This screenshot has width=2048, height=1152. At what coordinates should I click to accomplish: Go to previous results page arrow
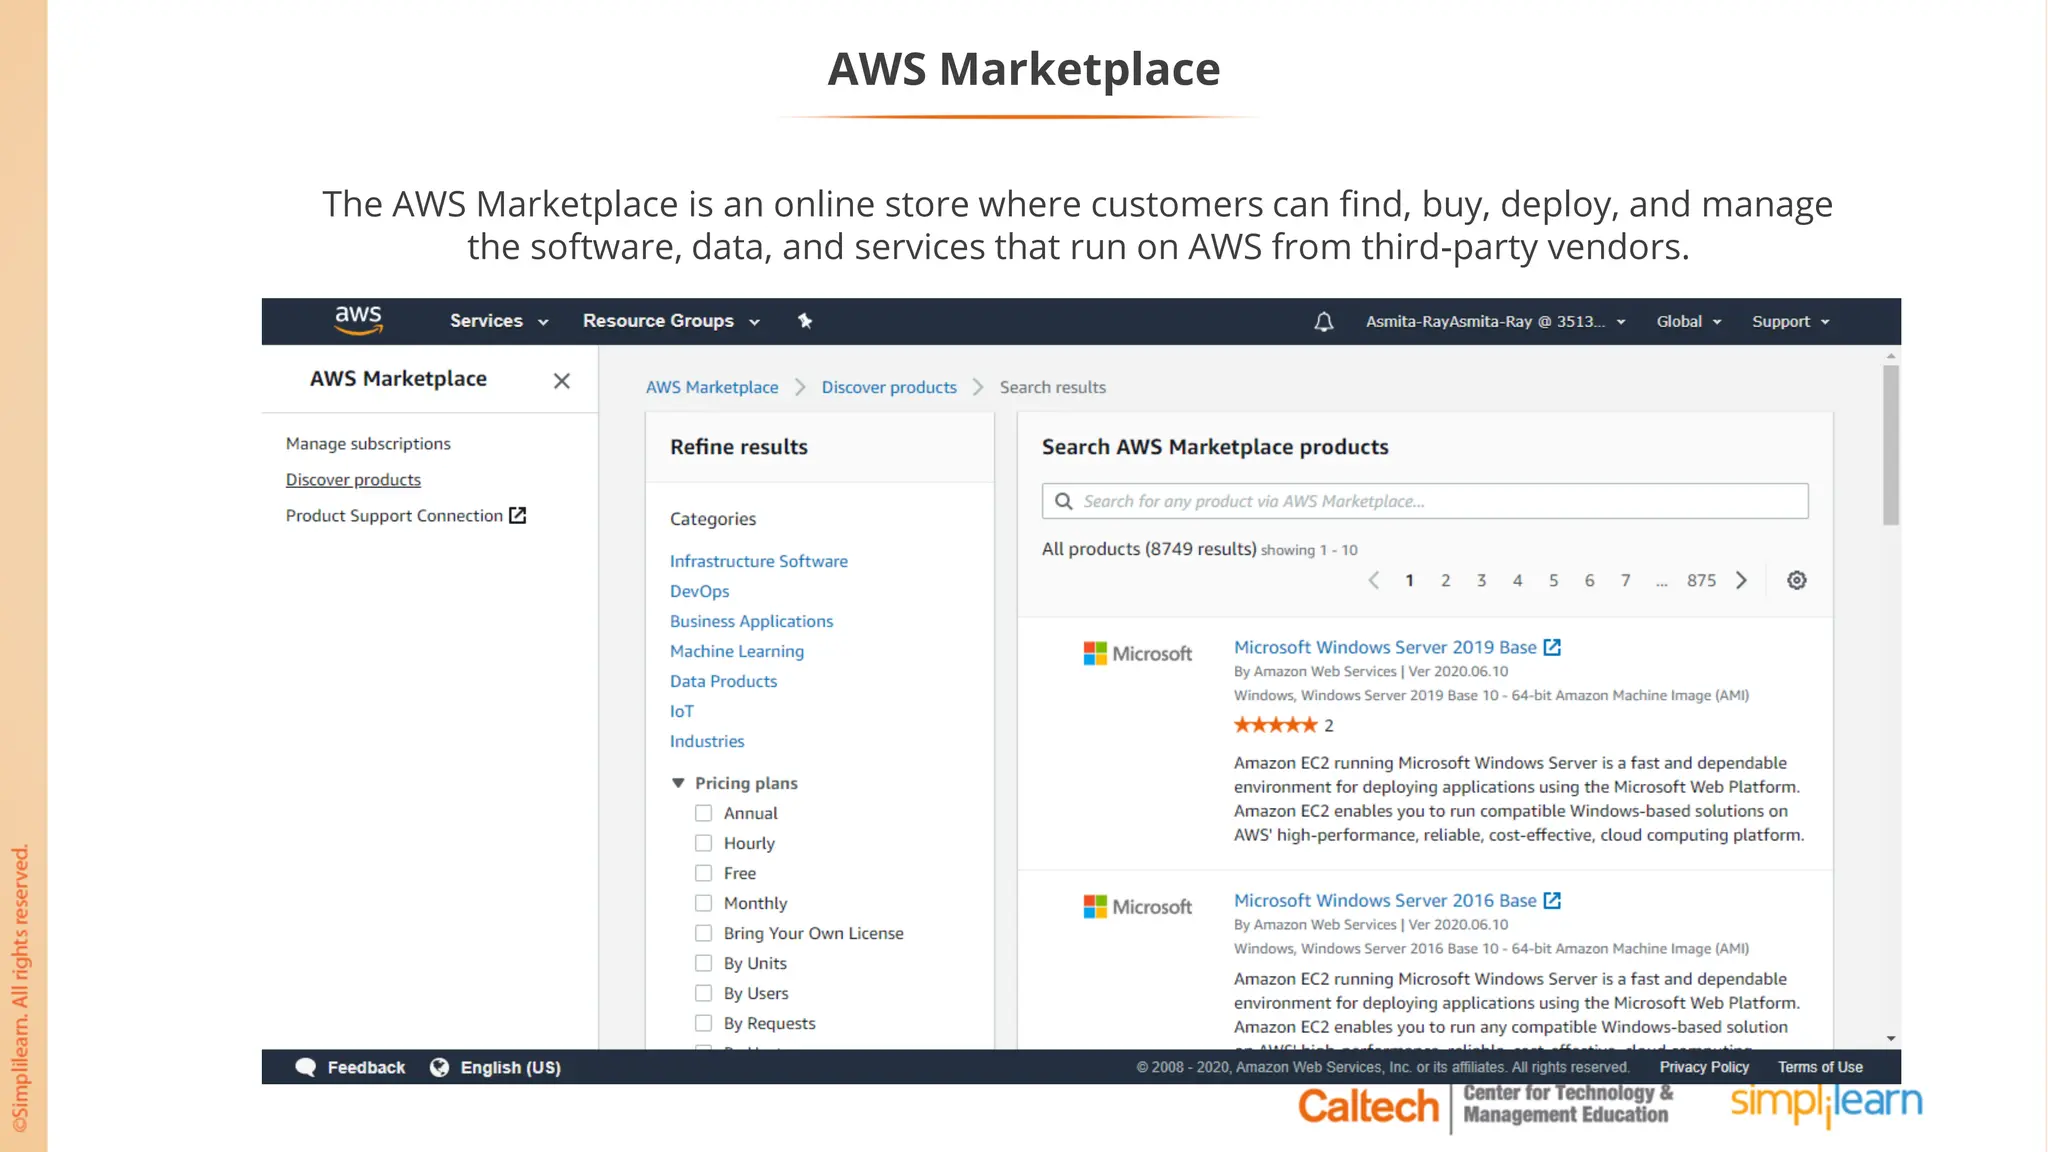[x=1373, y=580]
